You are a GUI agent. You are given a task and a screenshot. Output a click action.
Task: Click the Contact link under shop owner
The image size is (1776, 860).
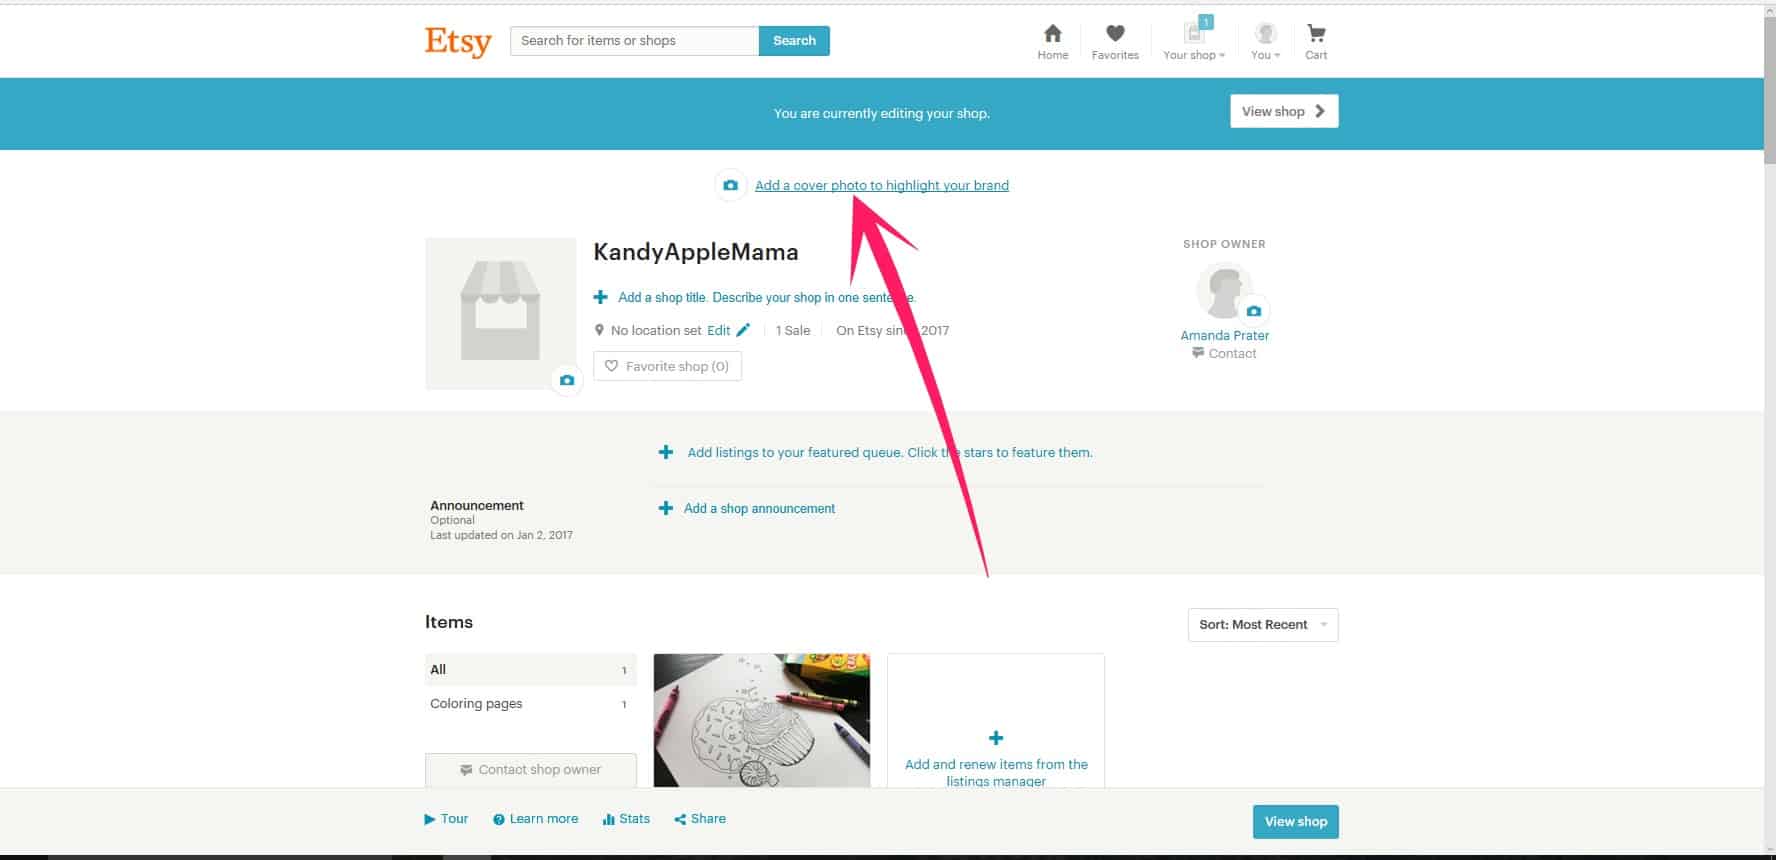(1224, 353)
